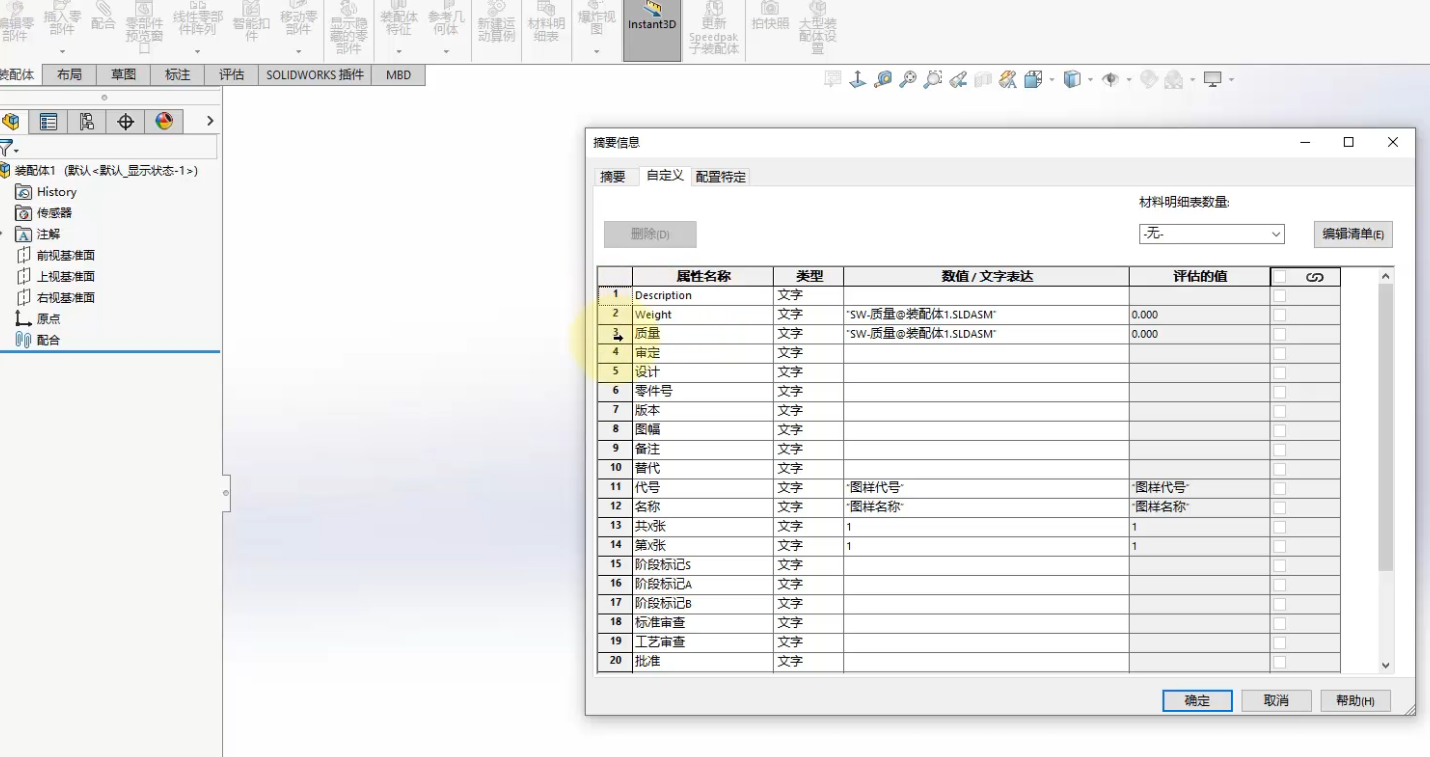Open the 评估 command tab
The image size is (1430, 757).
point(231,75)
